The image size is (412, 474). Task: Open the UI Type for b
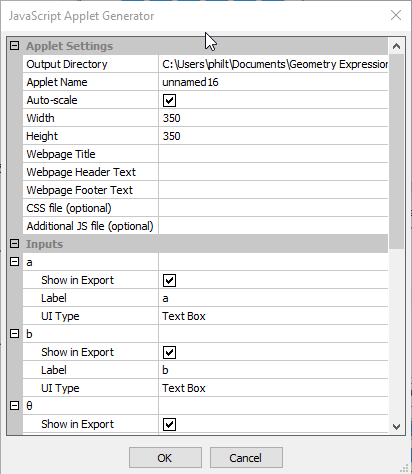coord(273,388)
